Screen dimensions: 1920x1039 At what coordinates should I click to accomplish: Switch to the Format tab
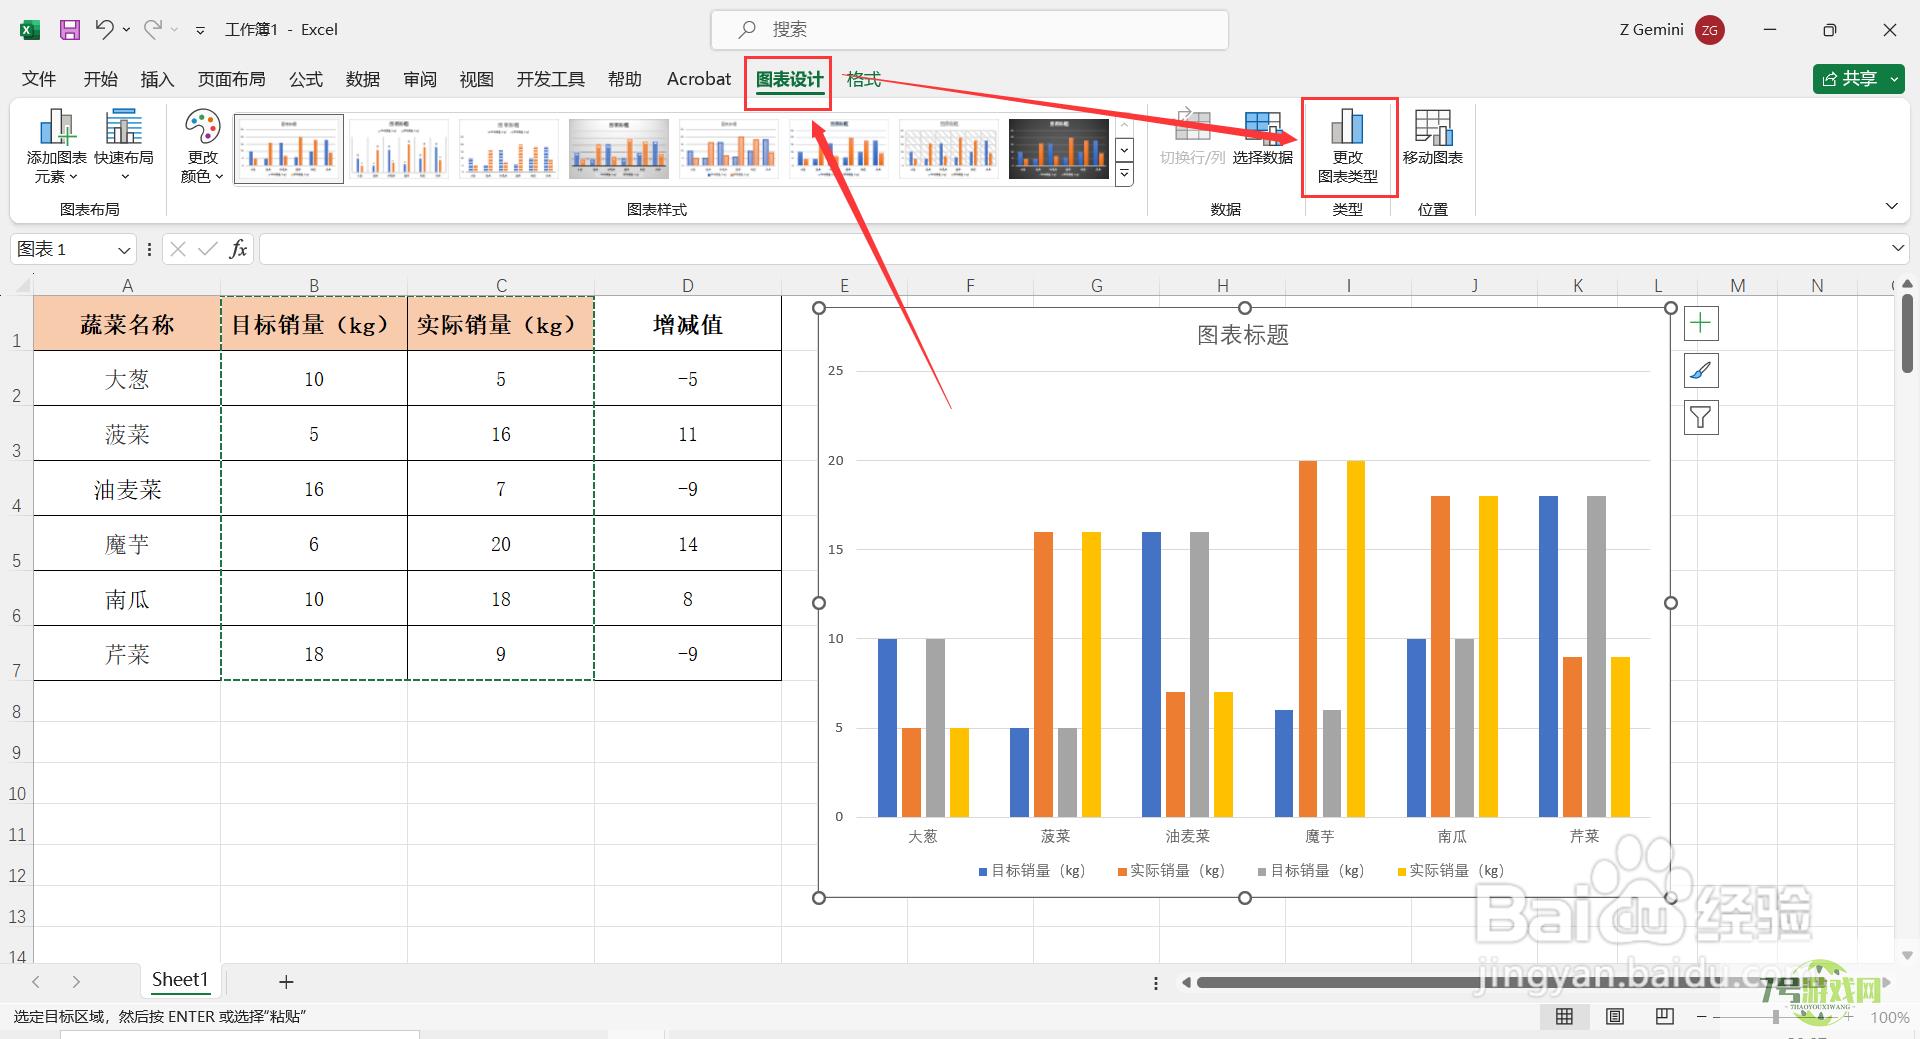click(863, 79)
